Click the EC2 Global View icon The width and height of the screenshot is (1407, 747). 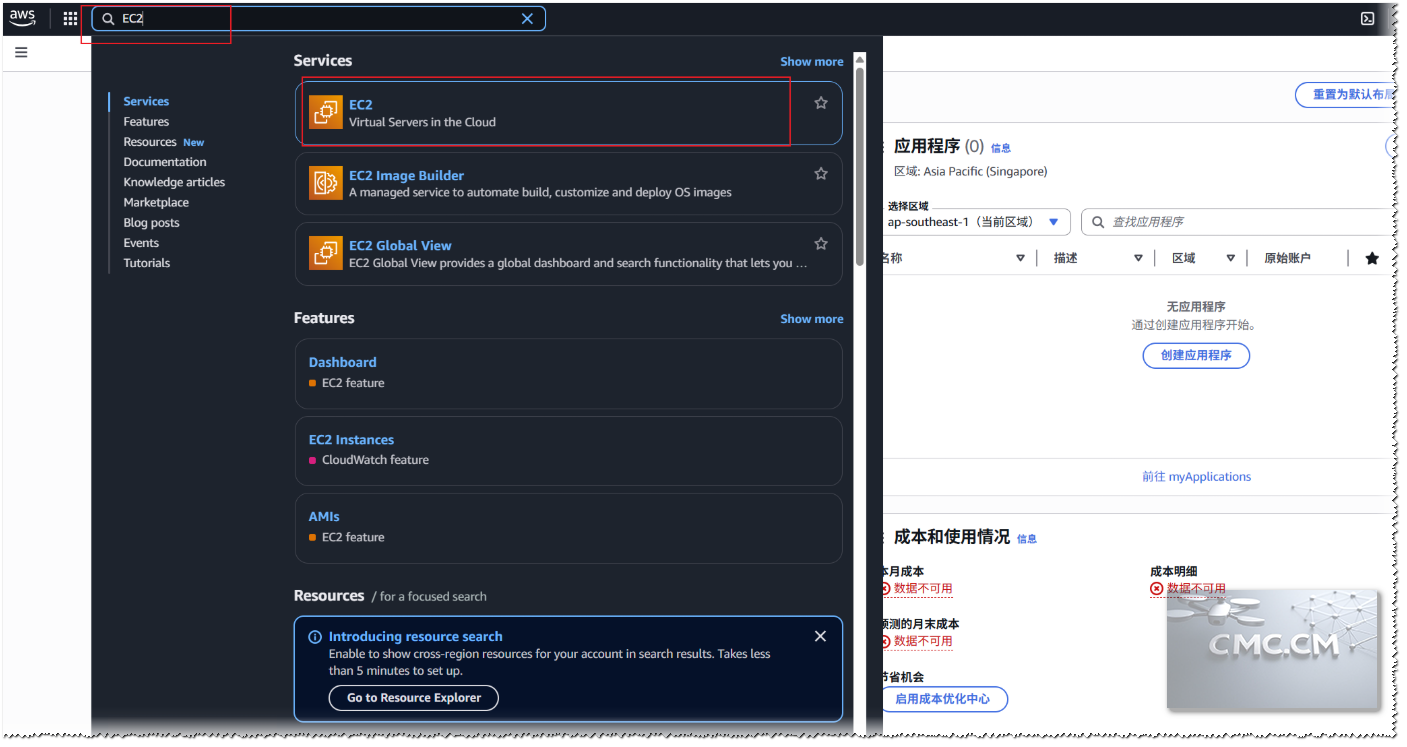coord(325,254)
